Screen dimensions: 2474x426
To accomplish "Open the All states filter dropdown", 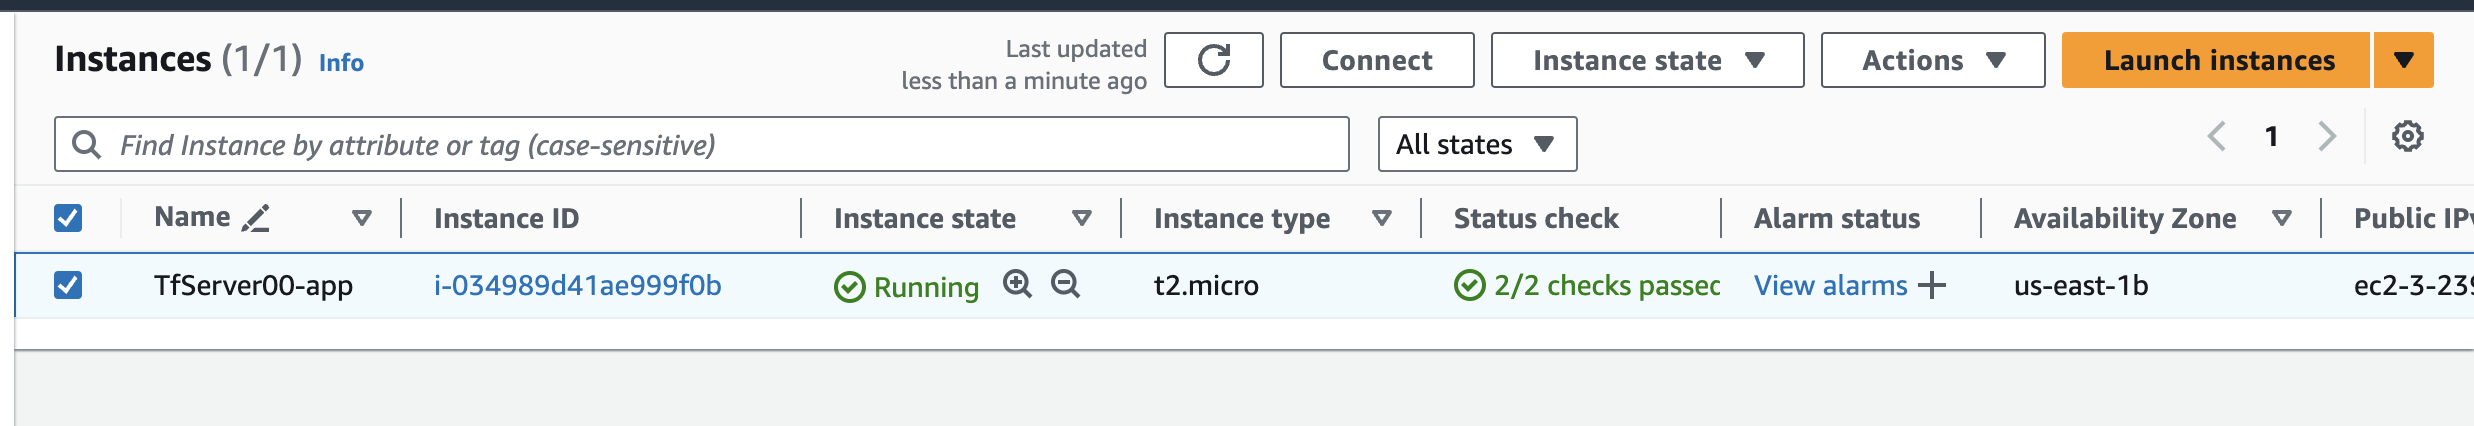I will [x=1476, y=145].
